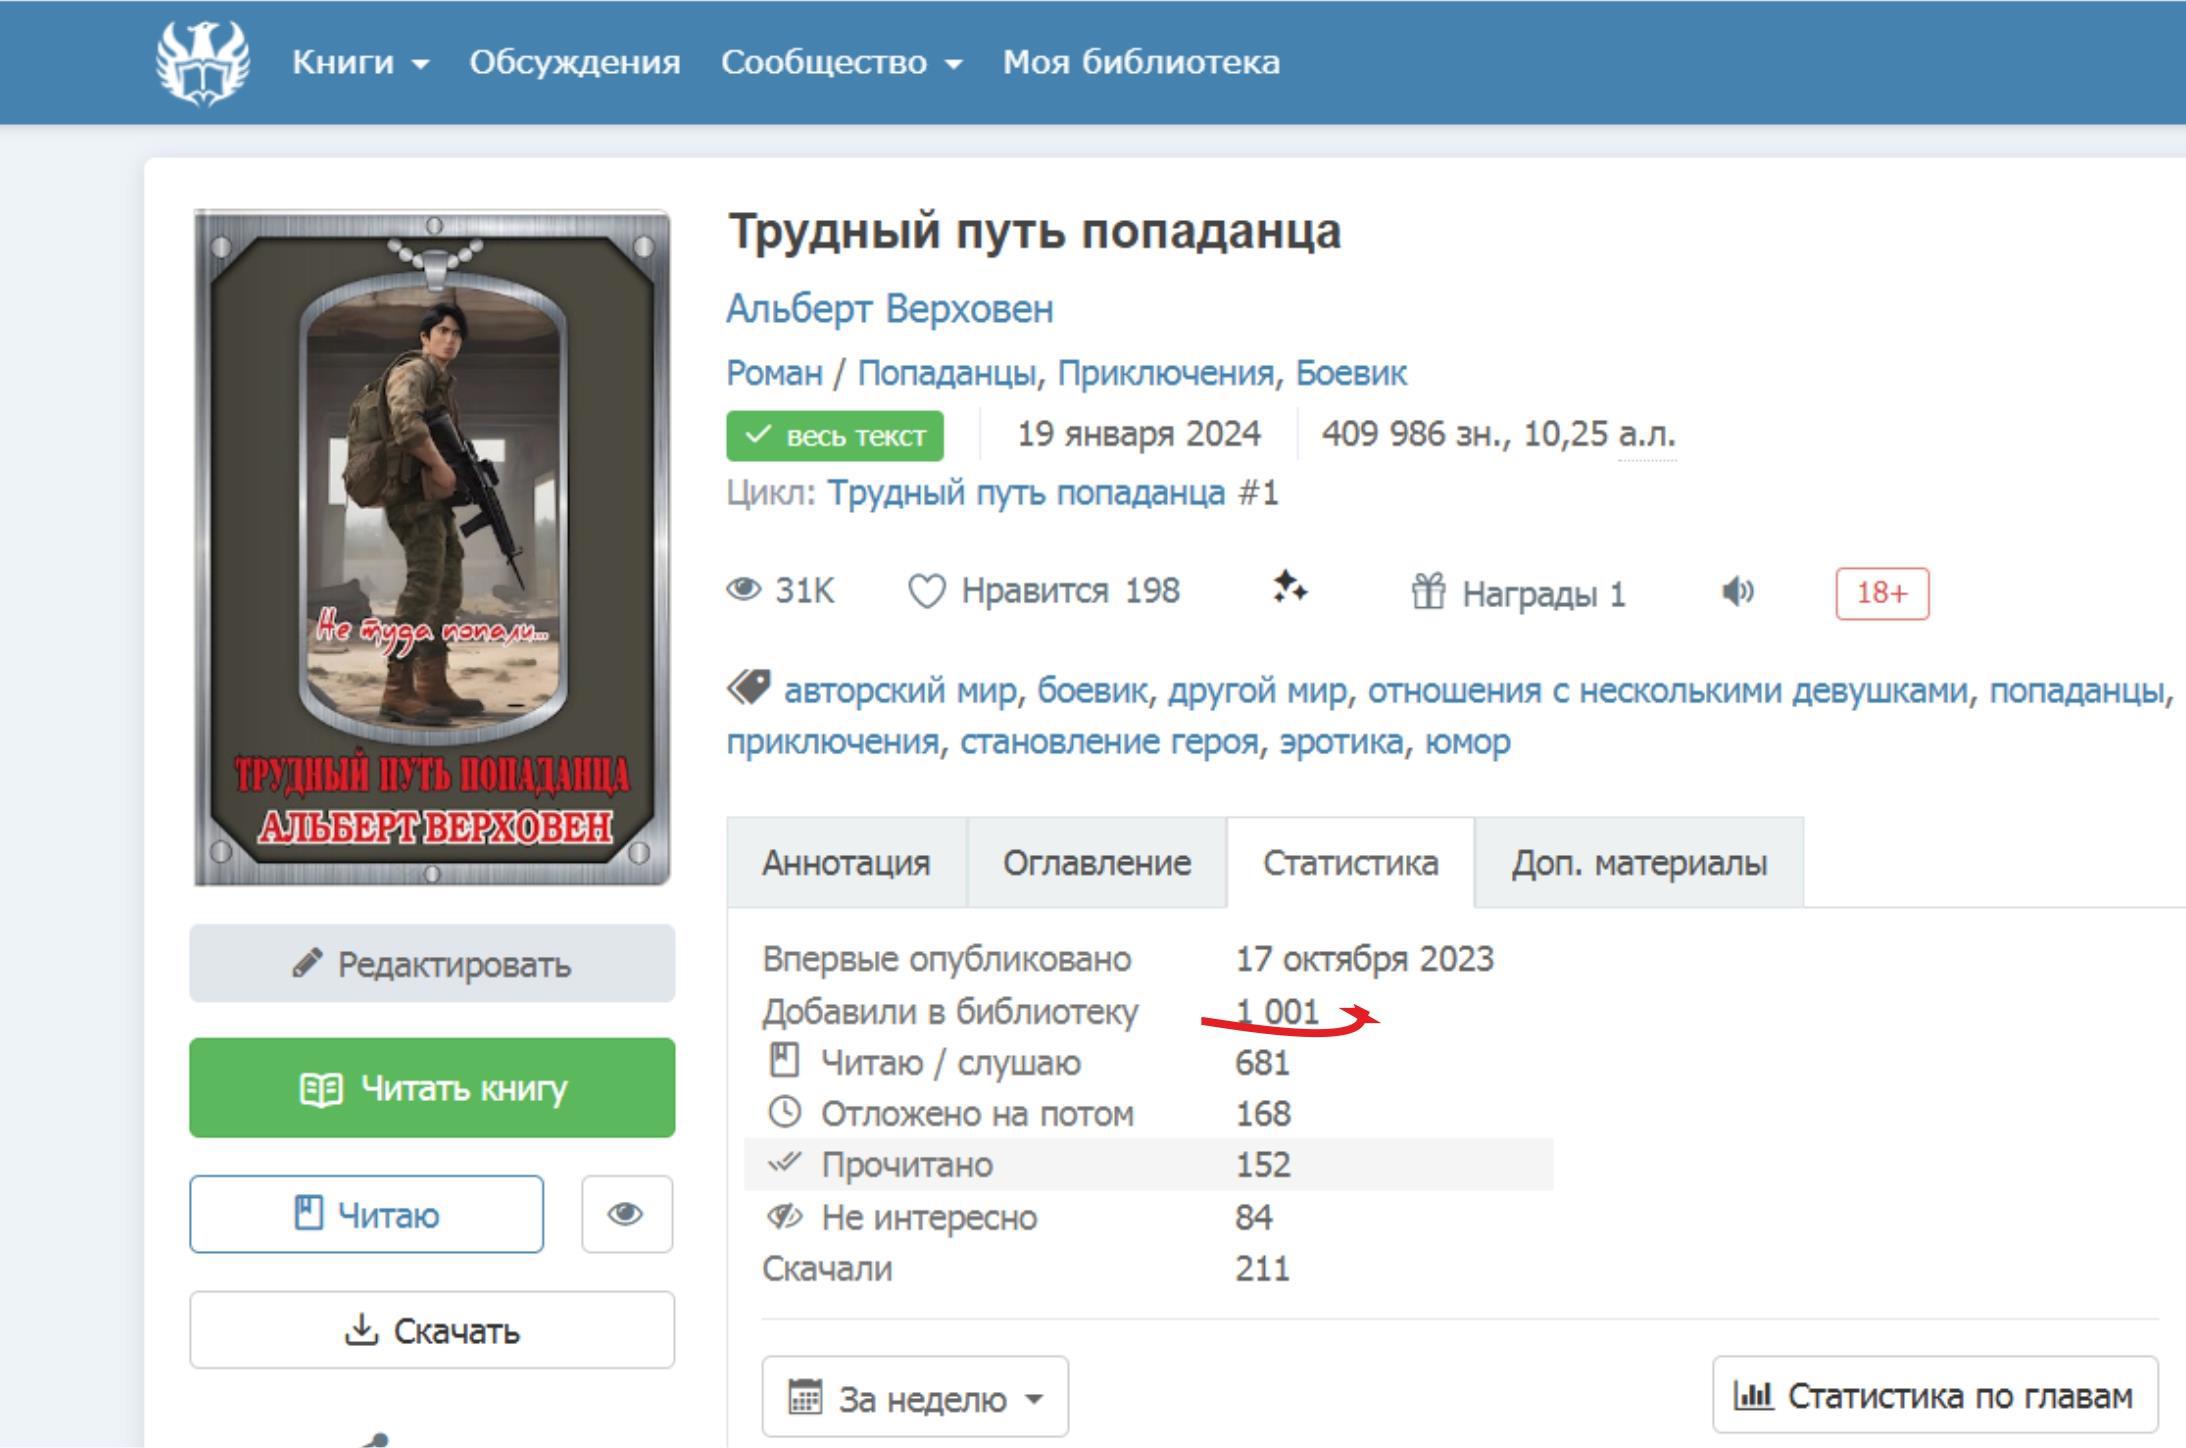
Task: Toggle the eye watch button
Action: coord(626,1214)
